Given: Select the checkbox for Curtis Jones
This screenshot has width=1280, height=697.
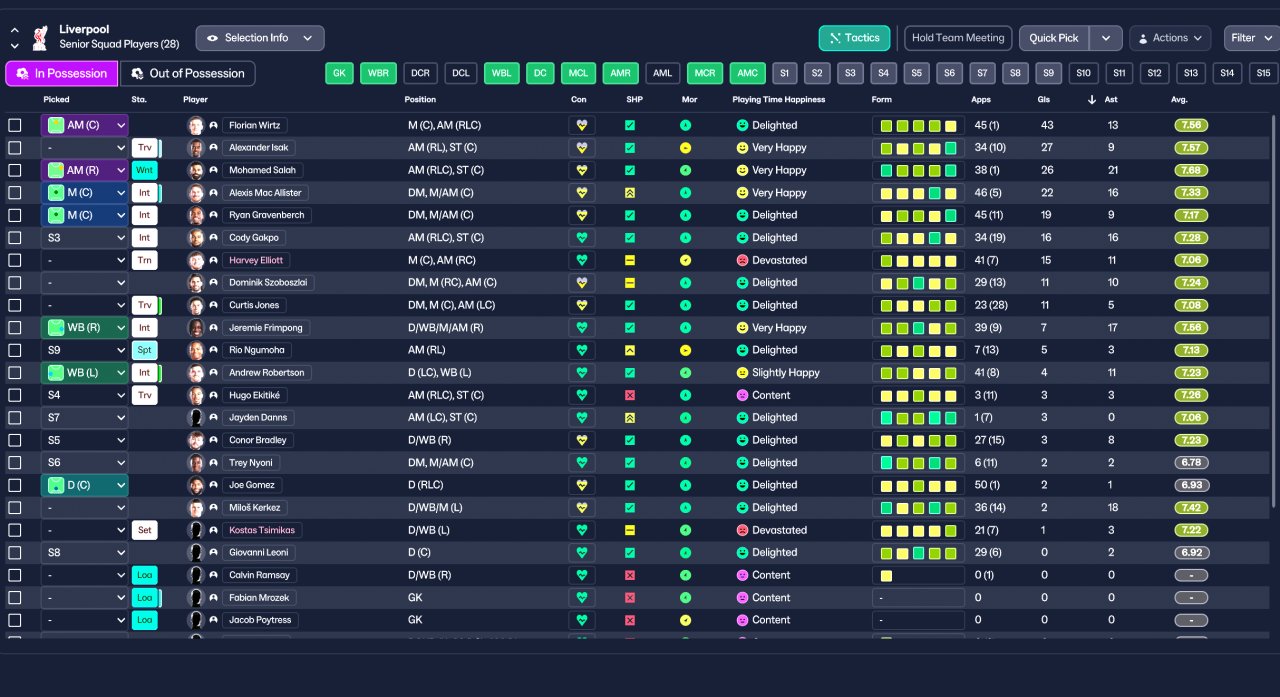Looking at the screenshot, I should (x=14, y=306).
